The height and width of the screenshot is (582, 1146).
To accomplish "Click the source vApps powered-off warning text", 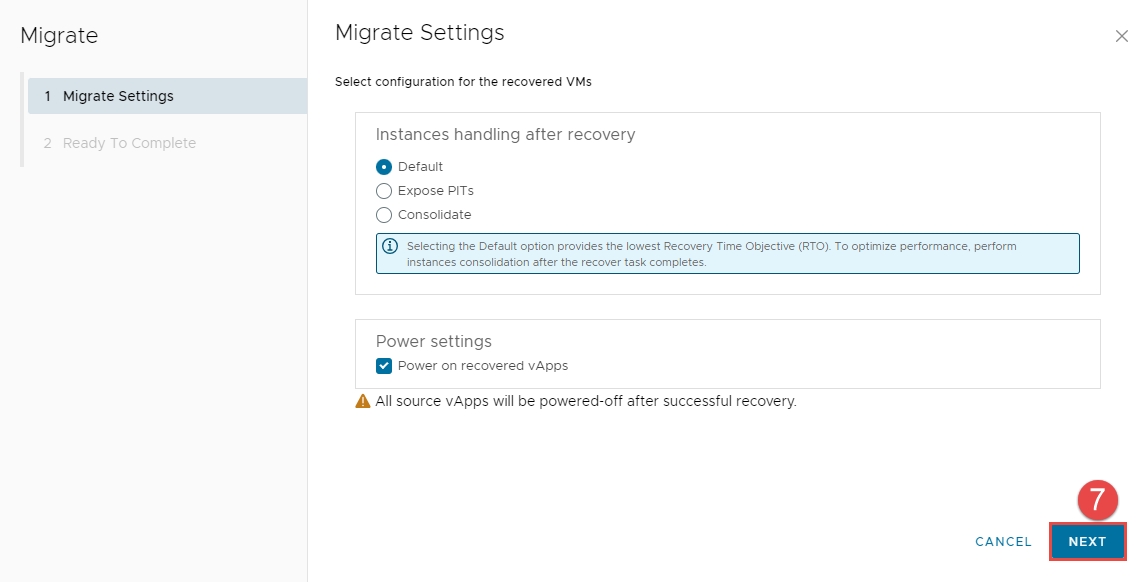I will point(585,401).
